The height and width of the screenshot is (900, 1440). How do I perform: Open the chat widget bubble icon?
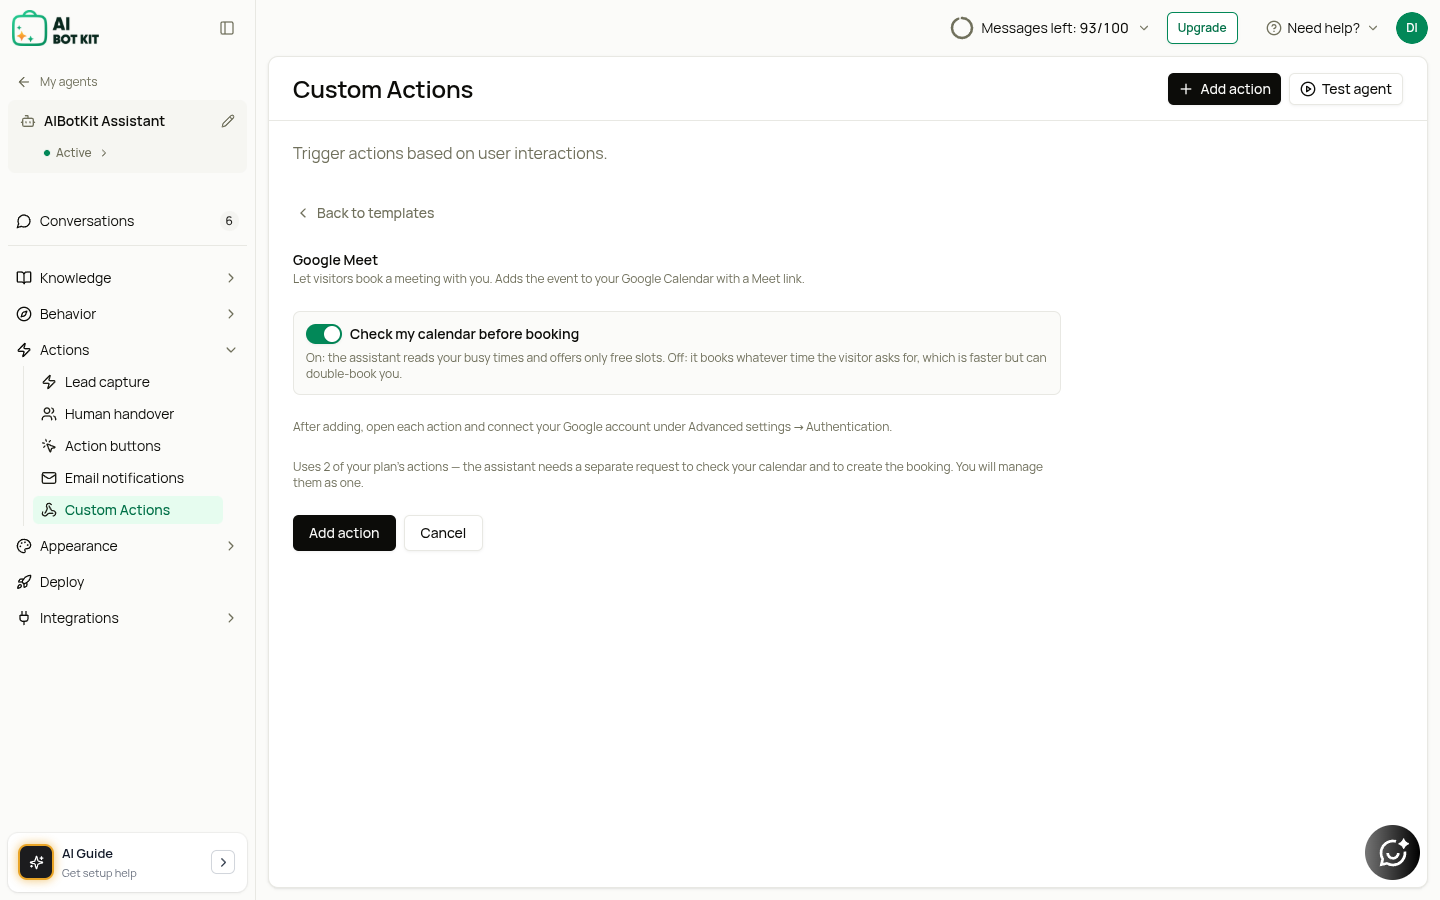click(x=1392, y=852)
